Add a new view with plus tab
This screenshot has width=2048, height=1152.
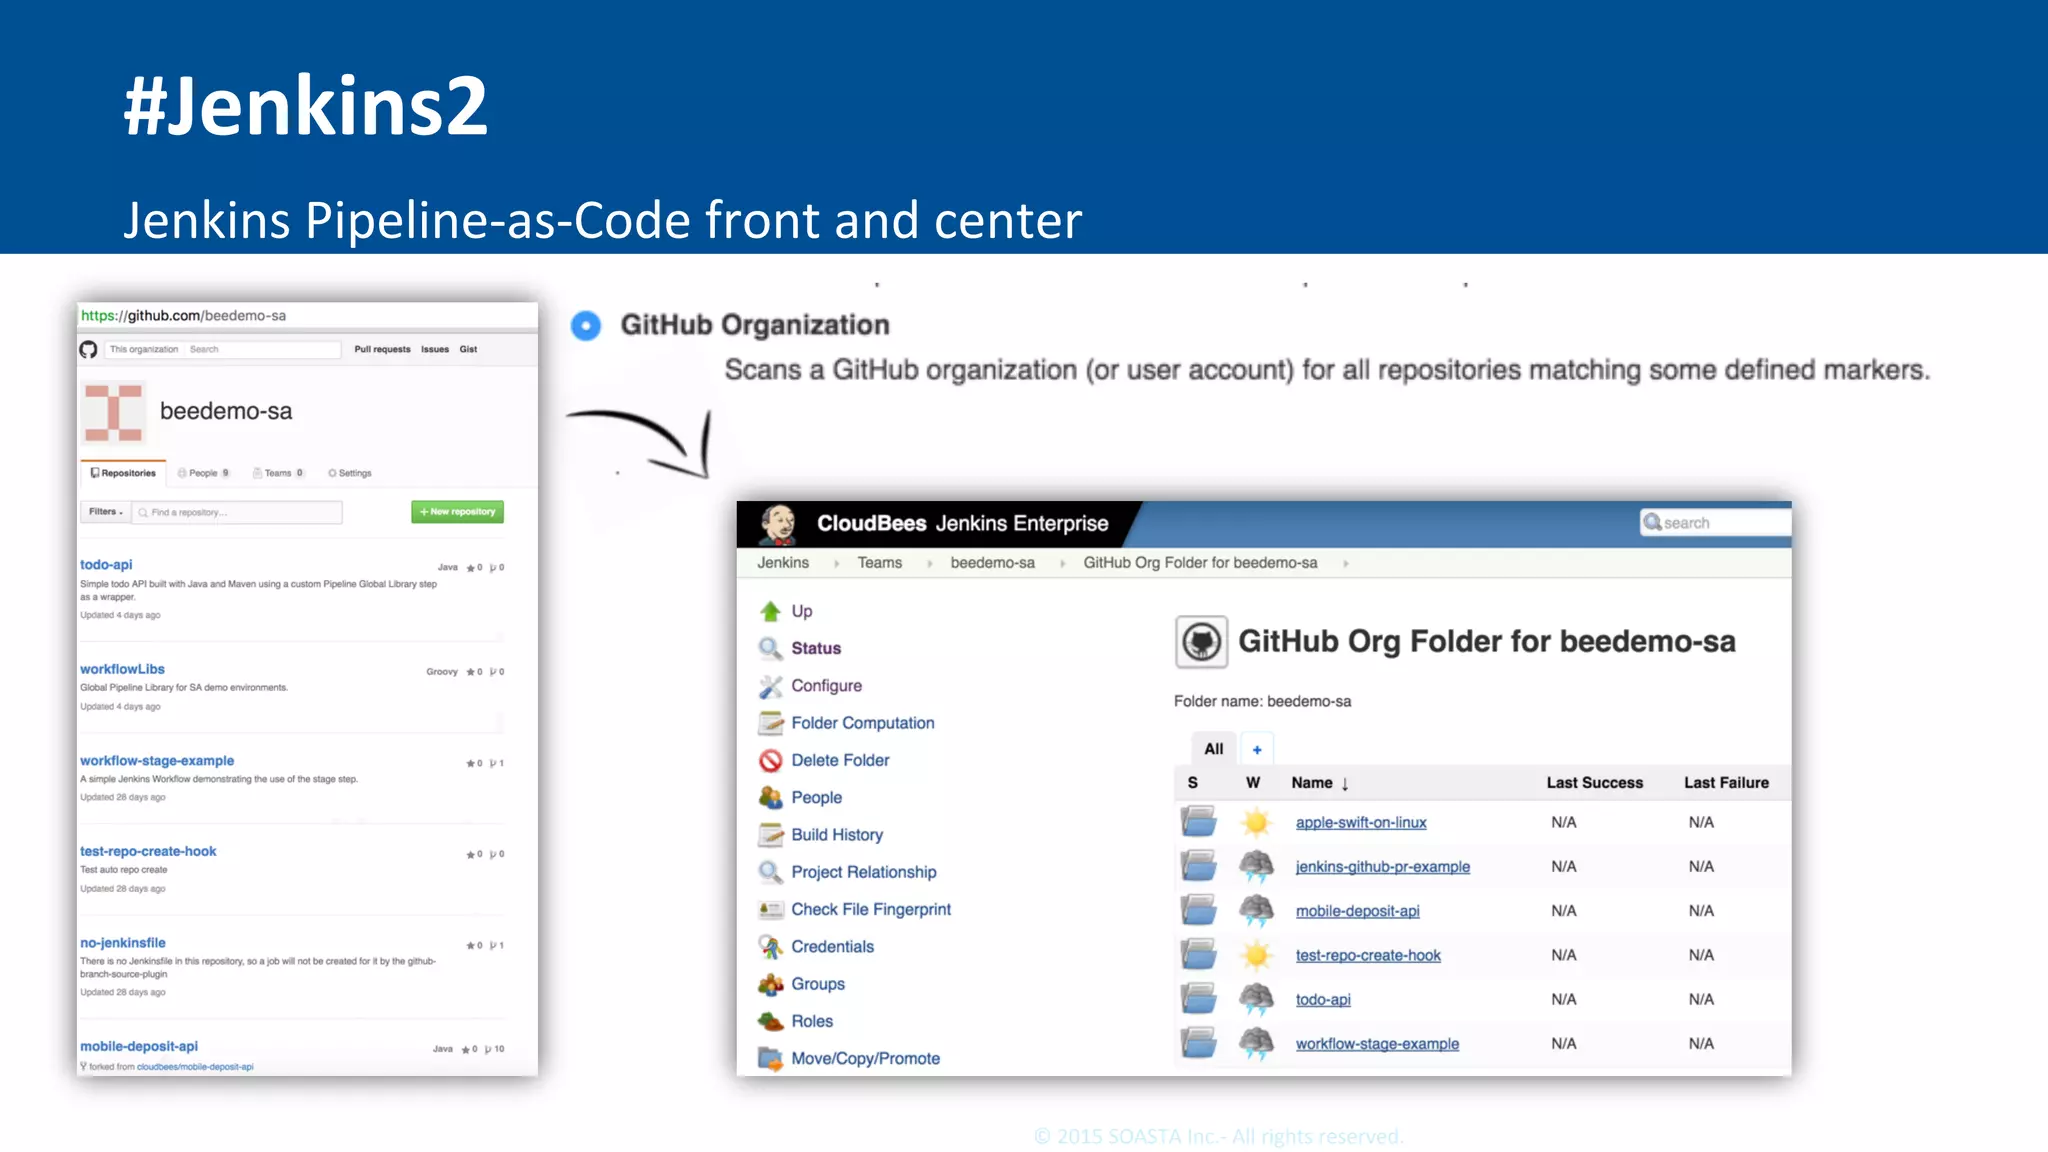(x=1257, y=749)
